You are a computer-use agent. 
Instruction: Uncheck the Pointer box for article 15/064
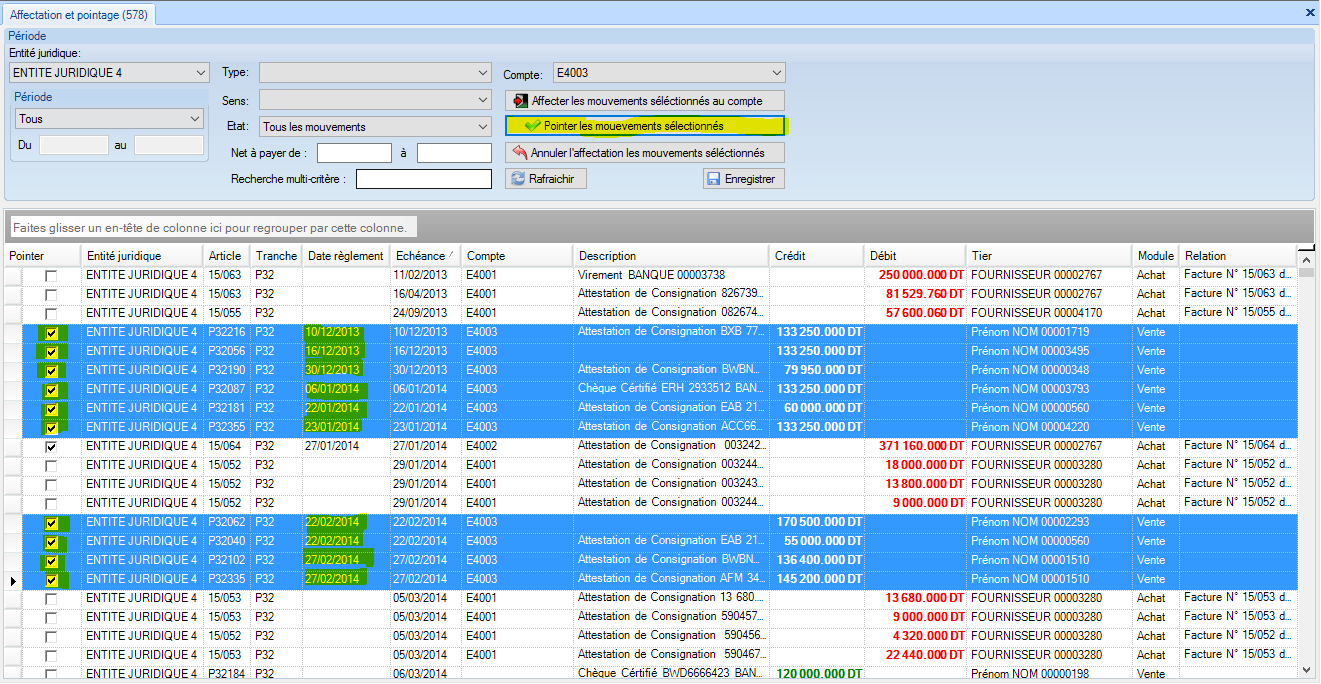pyautogui.click(x=51, y=447)
